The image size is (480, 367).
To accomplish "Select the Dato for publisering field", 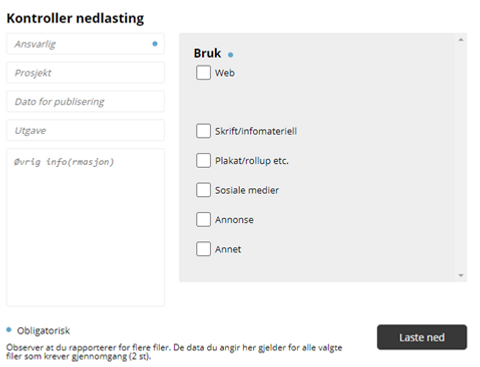I will point(85,101).
